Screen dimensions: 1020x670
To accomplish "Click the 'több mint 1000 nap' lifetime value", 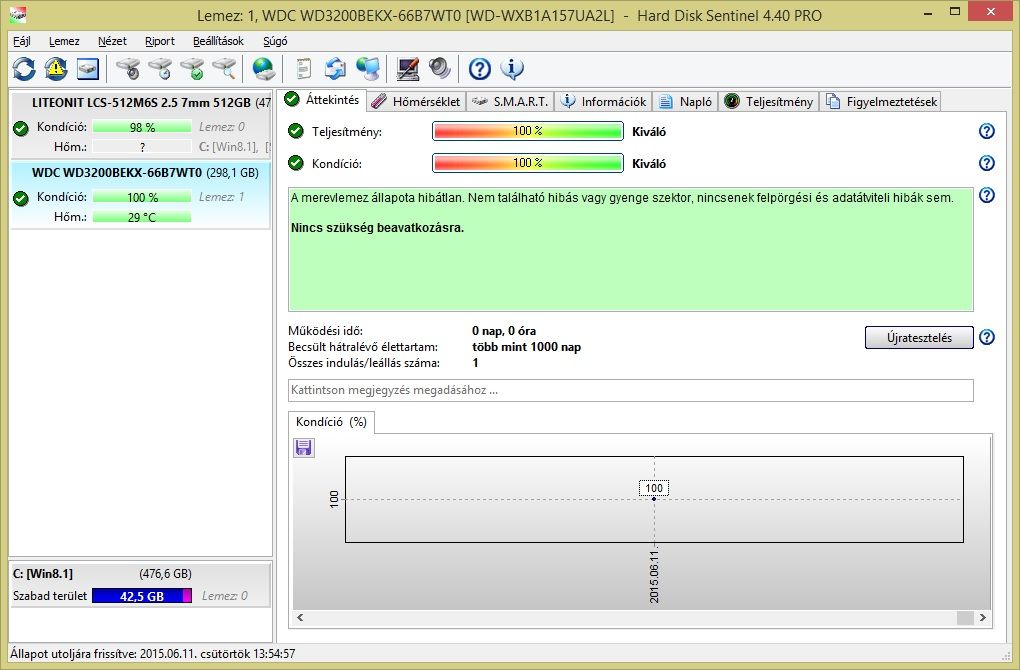I will 526,347.
